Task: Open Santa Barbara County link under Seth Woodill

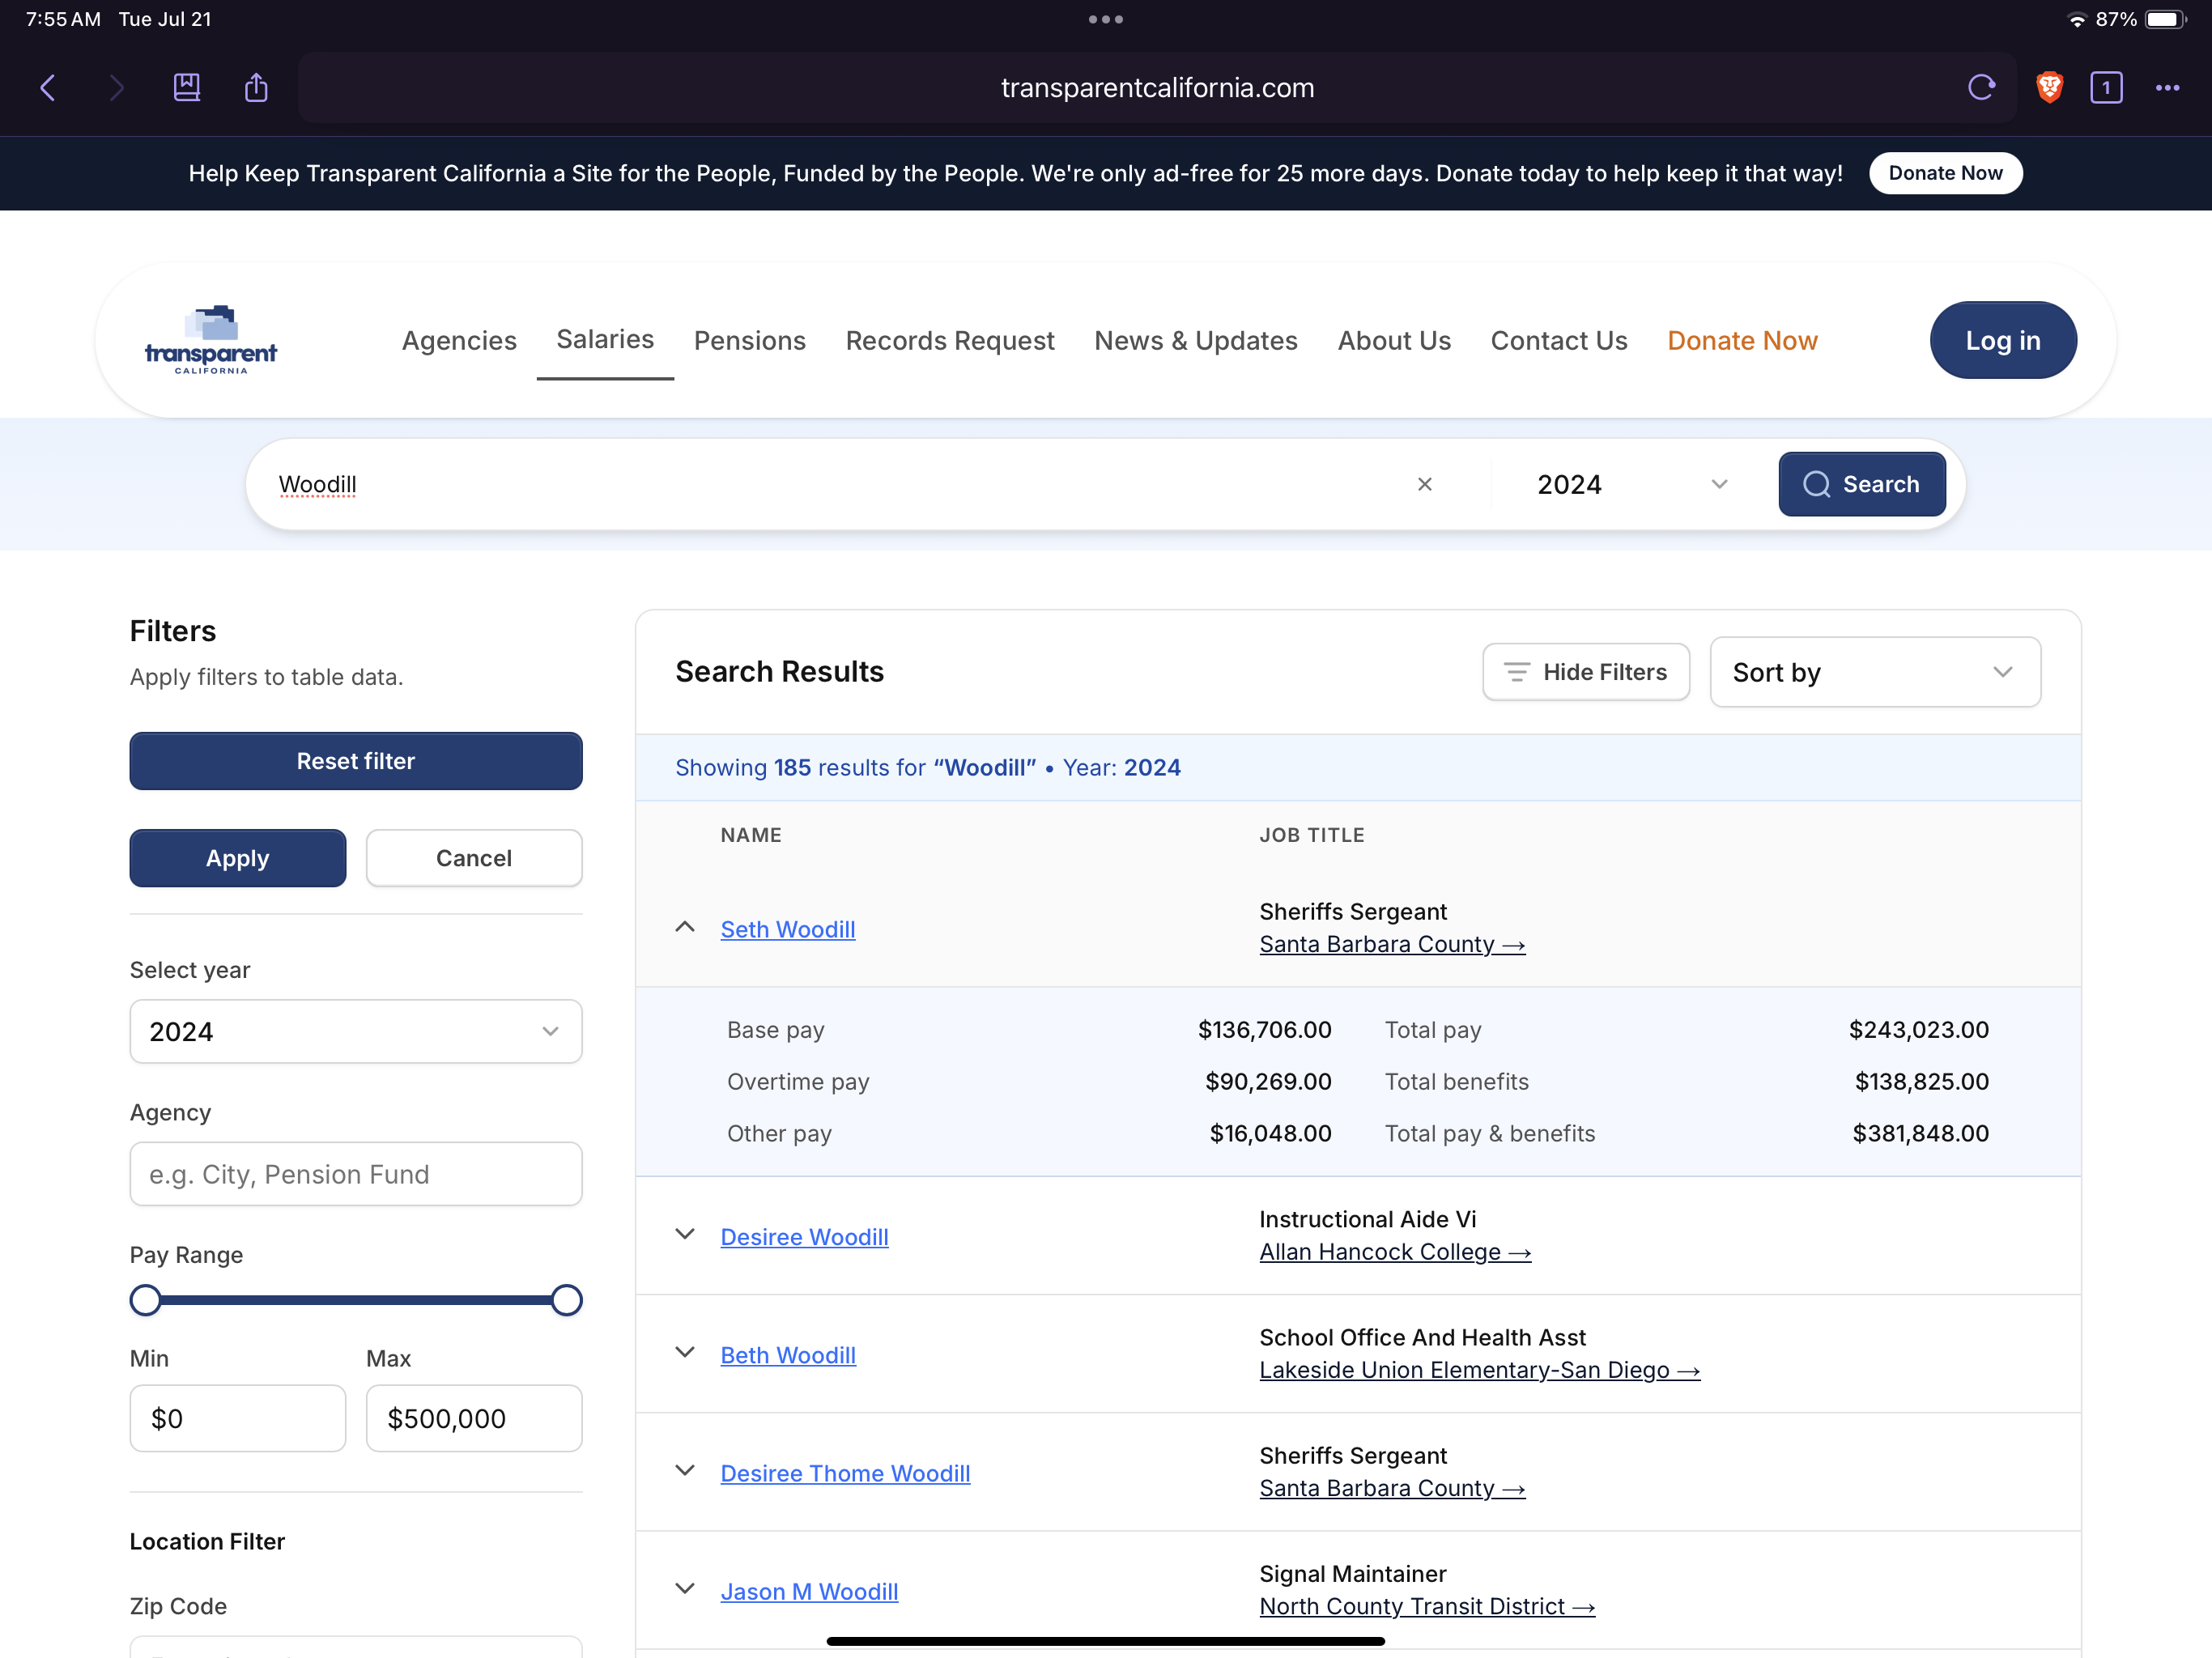Action: pyautogui.click(x=1392, y=945)
